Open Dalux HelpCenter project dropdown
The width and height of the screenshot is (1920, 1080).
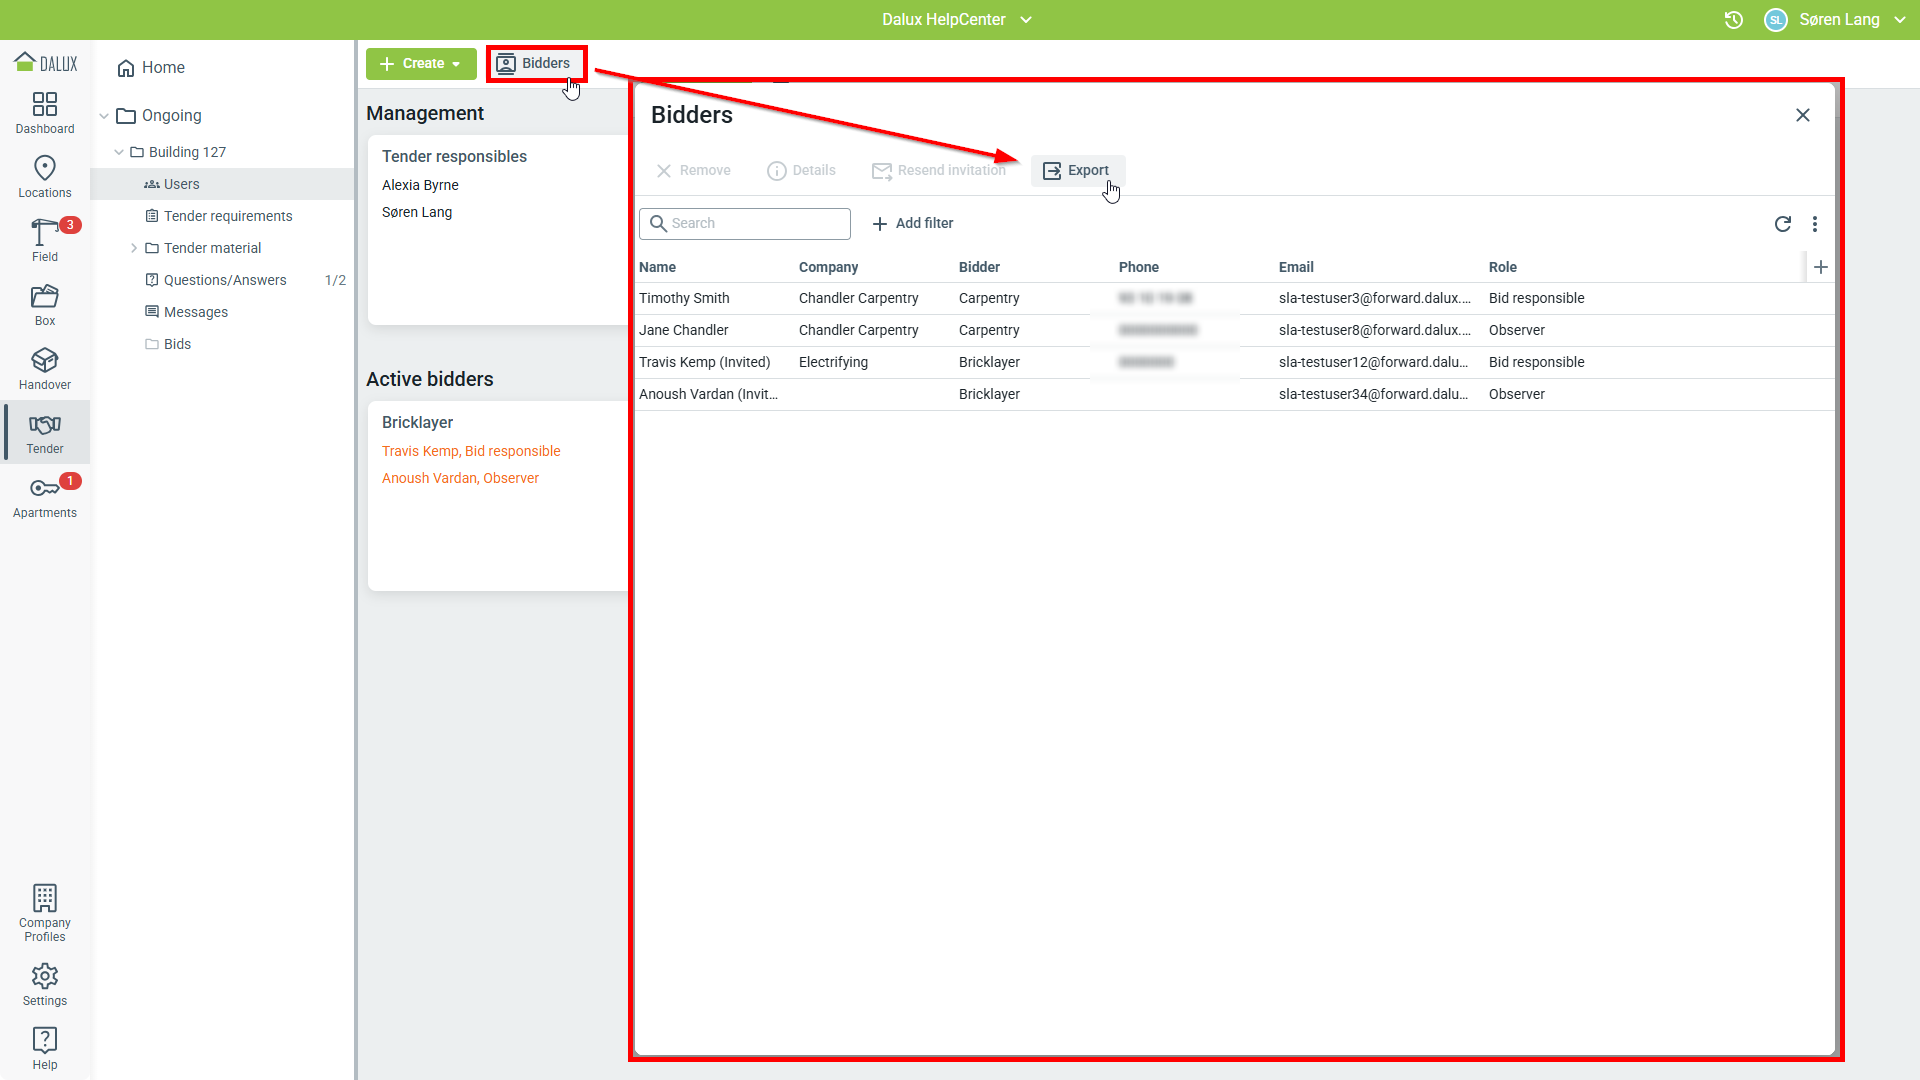pyautogui.click(x=956, y=20)
